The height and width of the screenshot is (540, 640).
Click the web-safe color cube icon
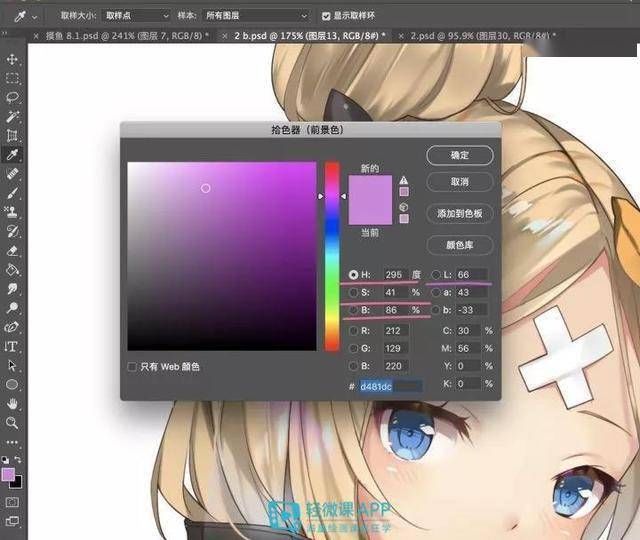tap(404, 207)
